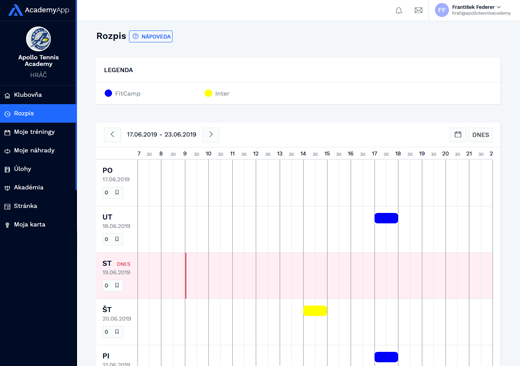Click the FF user avatar
520x366 pixels.
442,10
